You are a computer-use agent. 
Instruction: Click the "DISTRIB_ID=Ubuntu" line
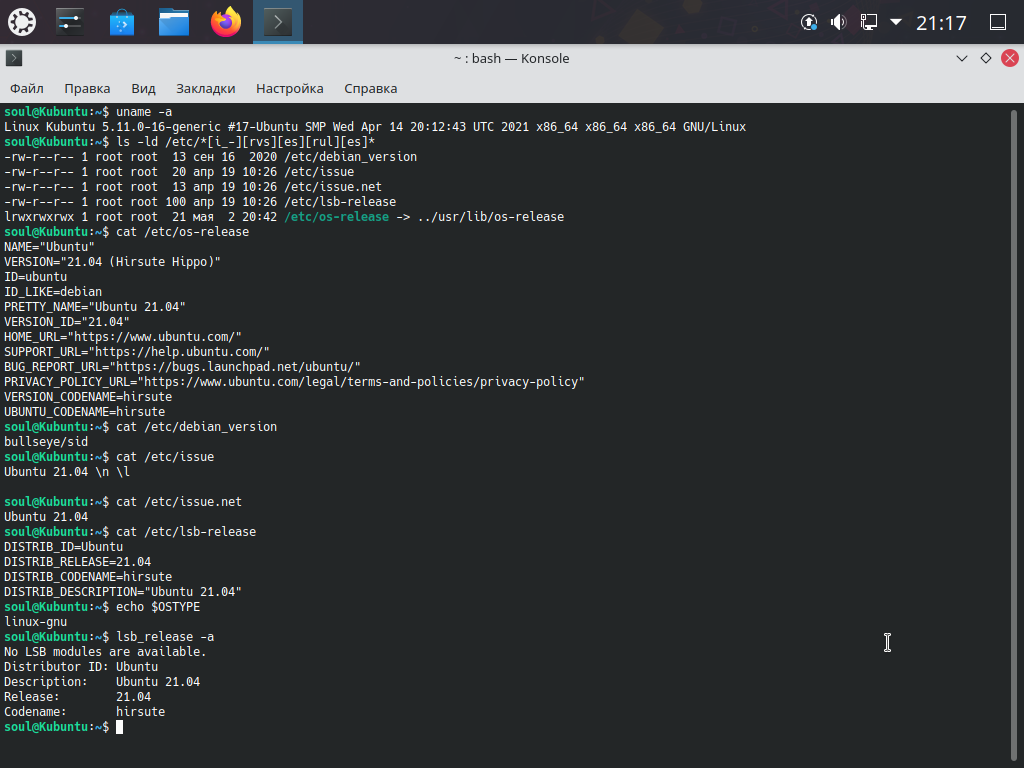pyautogui.click(x=63, y=547)
